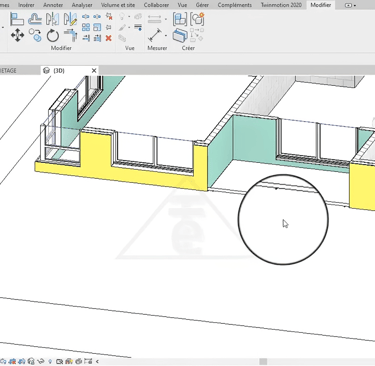Image resolution: width=375 pixels, height=366 pixels.
Task: Toggle blue lightbulb in view control bar
Action: (50, 361)
